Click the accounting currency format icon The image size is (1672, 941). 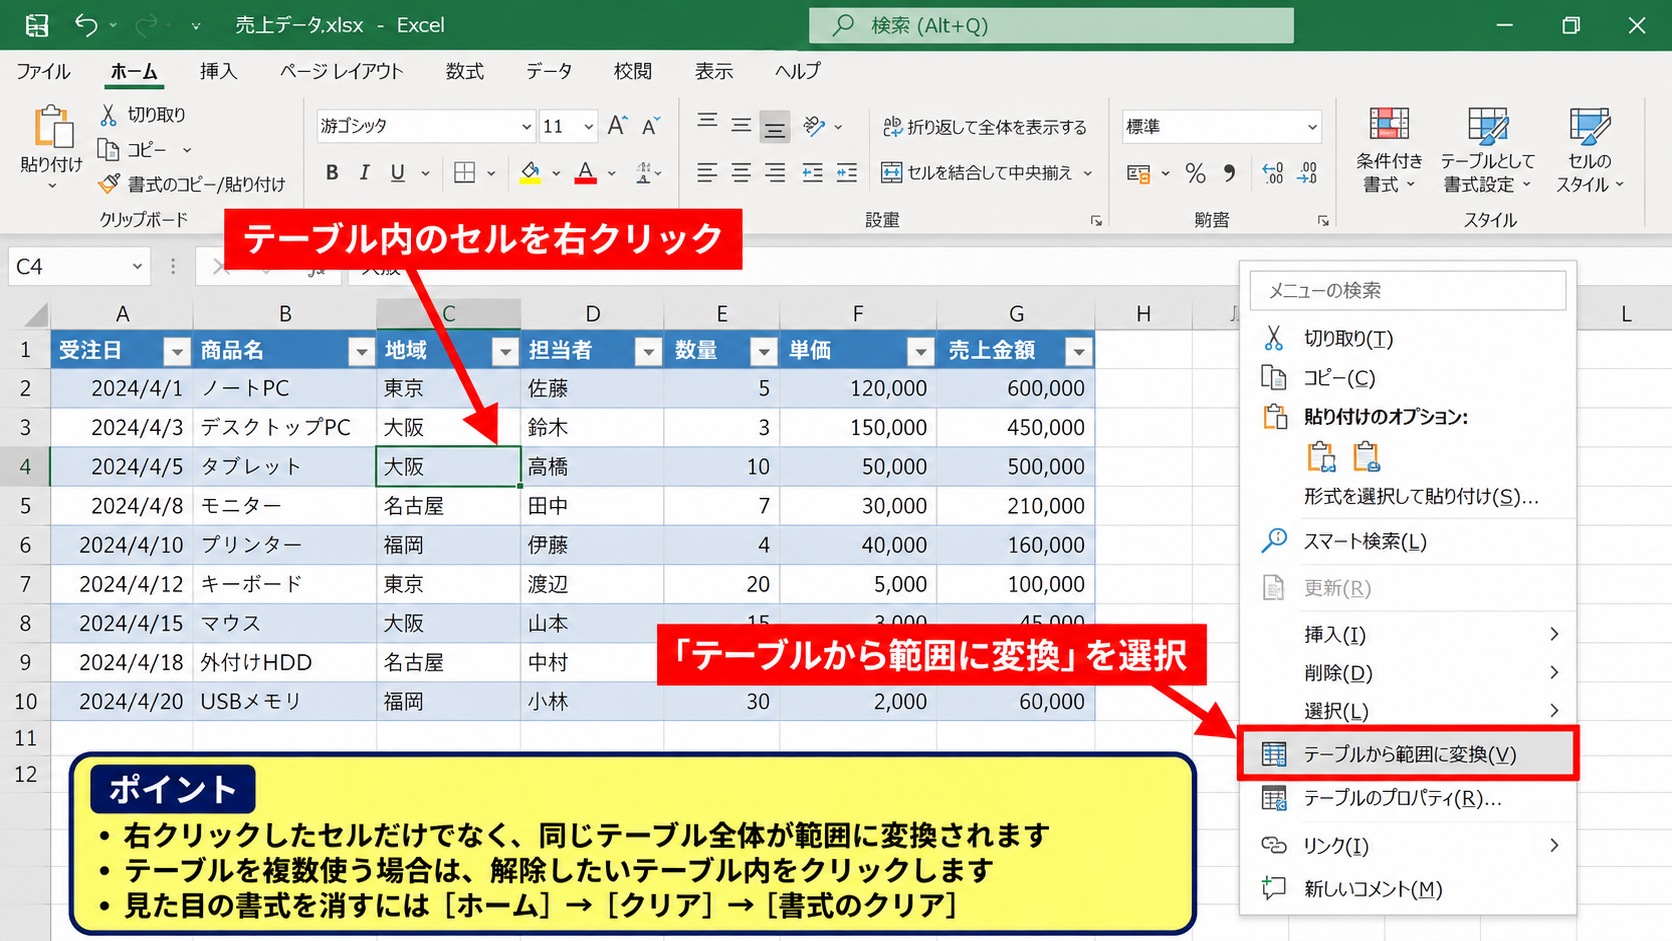(x=1138, y=173)
